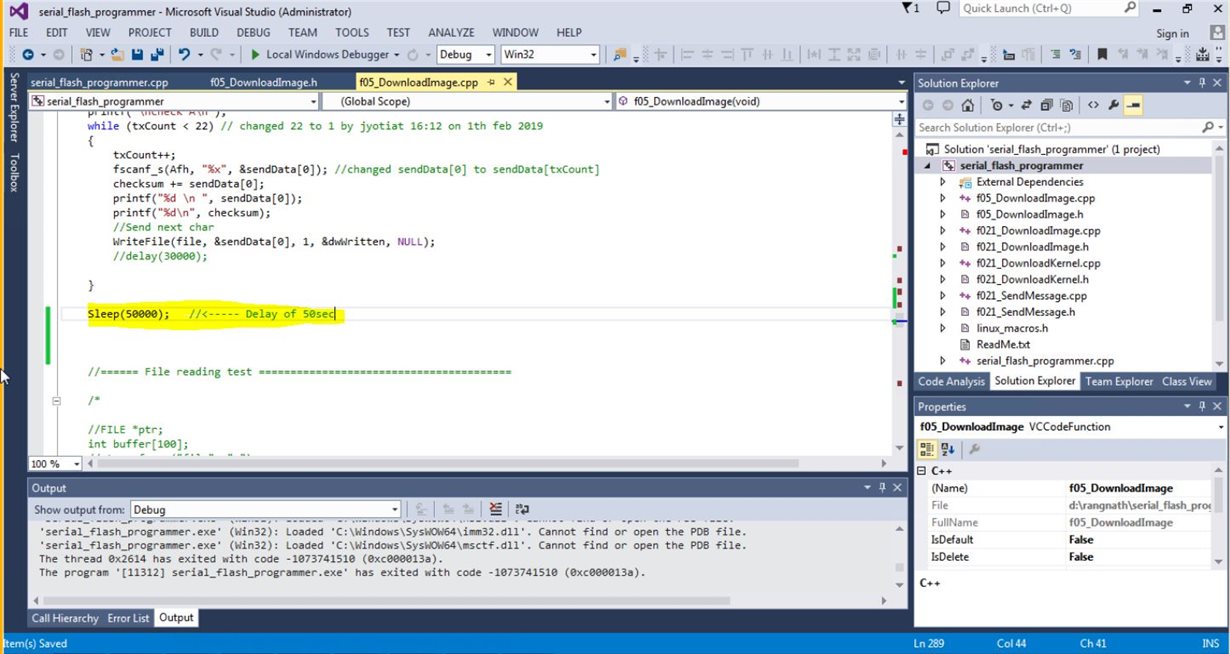Image resolution: width=1230 pixels, height=654 pixels.
Task: Open the Win32 platform dropdown
Action: [x=550, y=55]
